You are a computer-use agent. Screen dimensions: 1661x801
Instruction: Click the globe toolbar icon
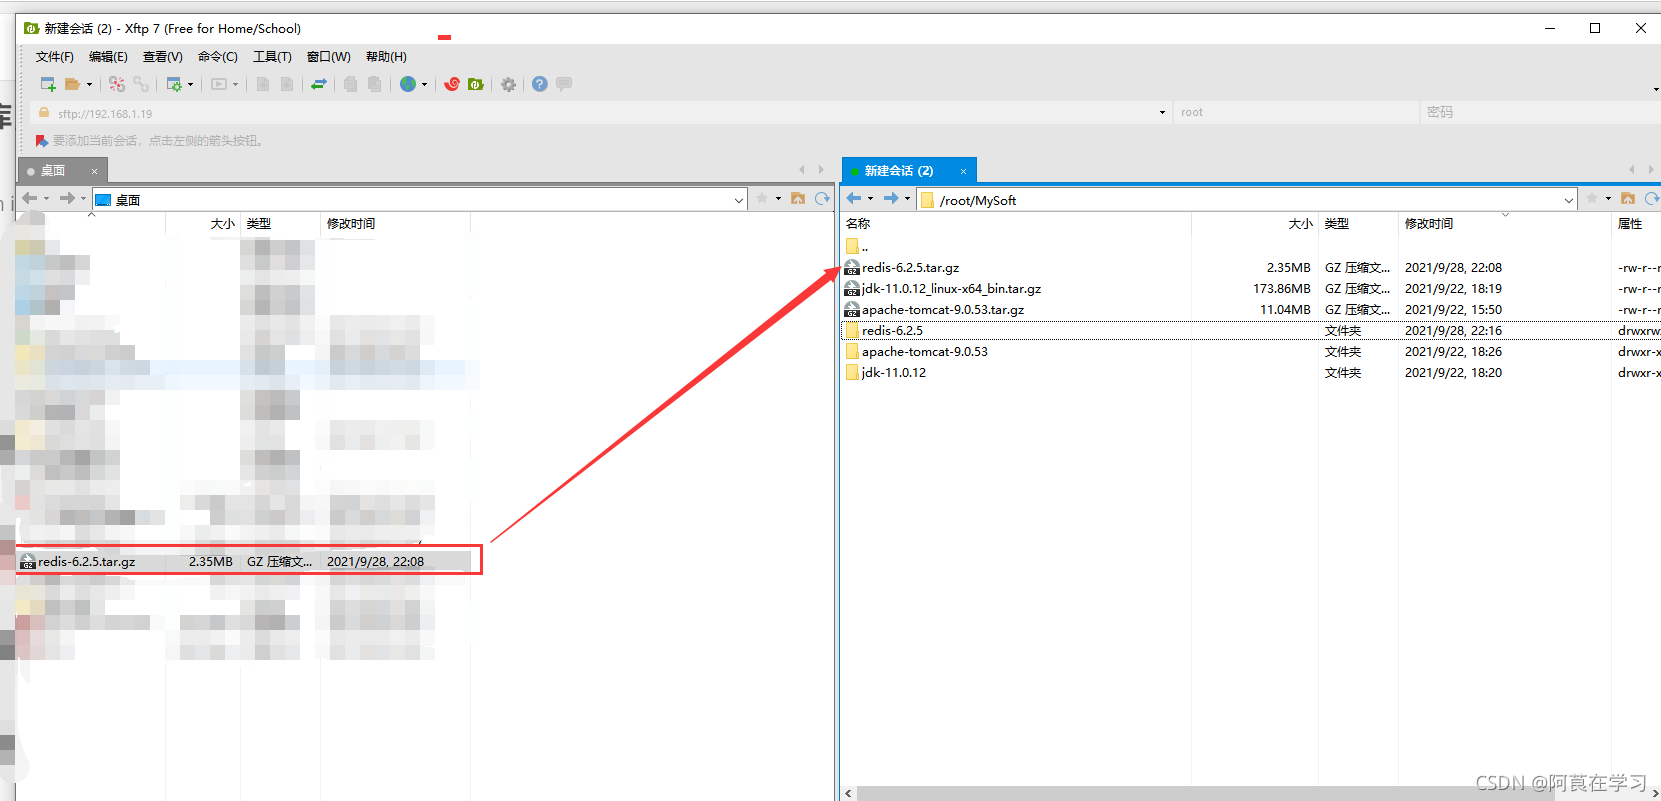point(408,84)
